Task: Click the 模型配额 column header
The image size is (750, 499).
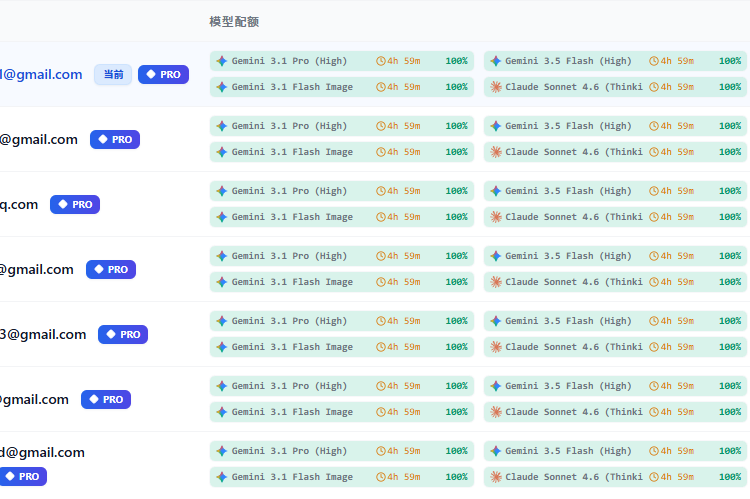Action: tap(234, 22)
